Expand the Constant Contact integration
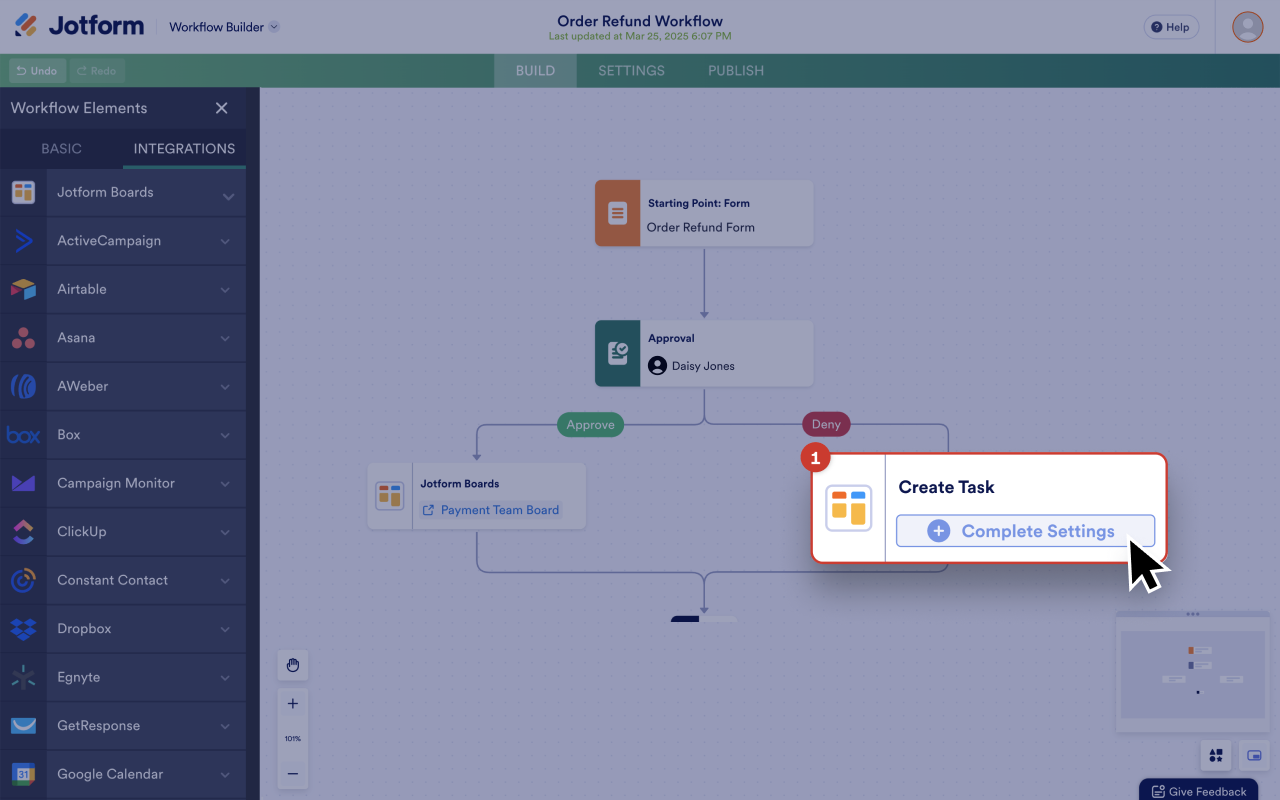This screenshot has height=800, width=1280. (x=226, y=581)
